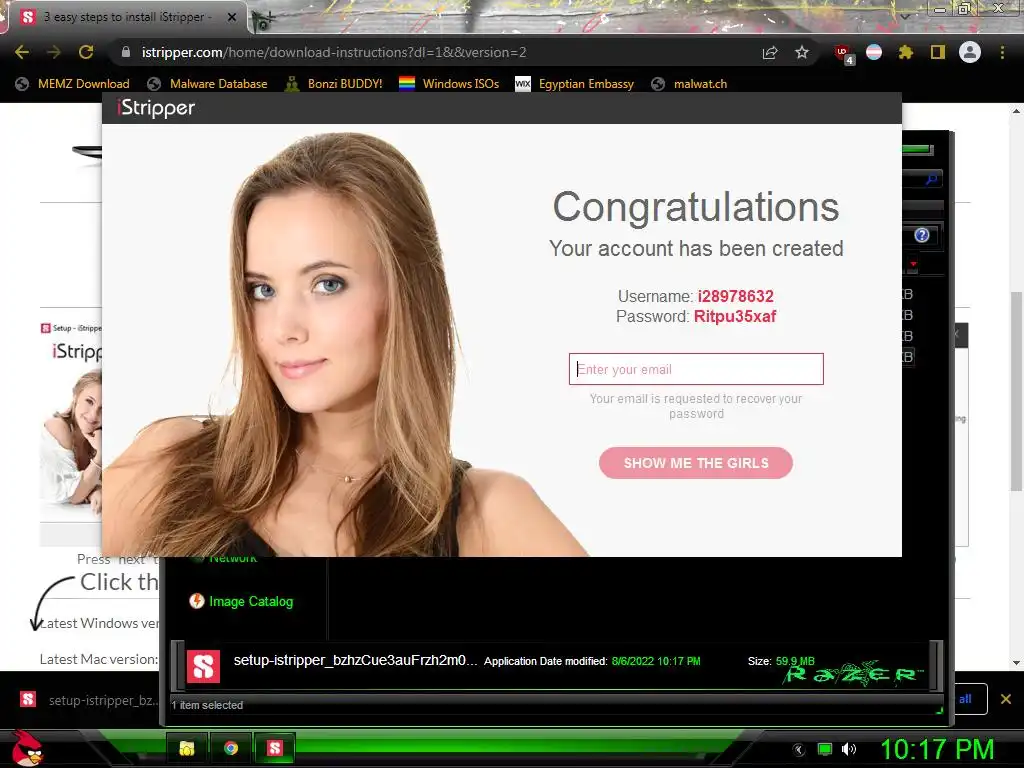Click the Show all downloads button
Viewport: 1024px width, 768px height.
[x=970, y=699]
